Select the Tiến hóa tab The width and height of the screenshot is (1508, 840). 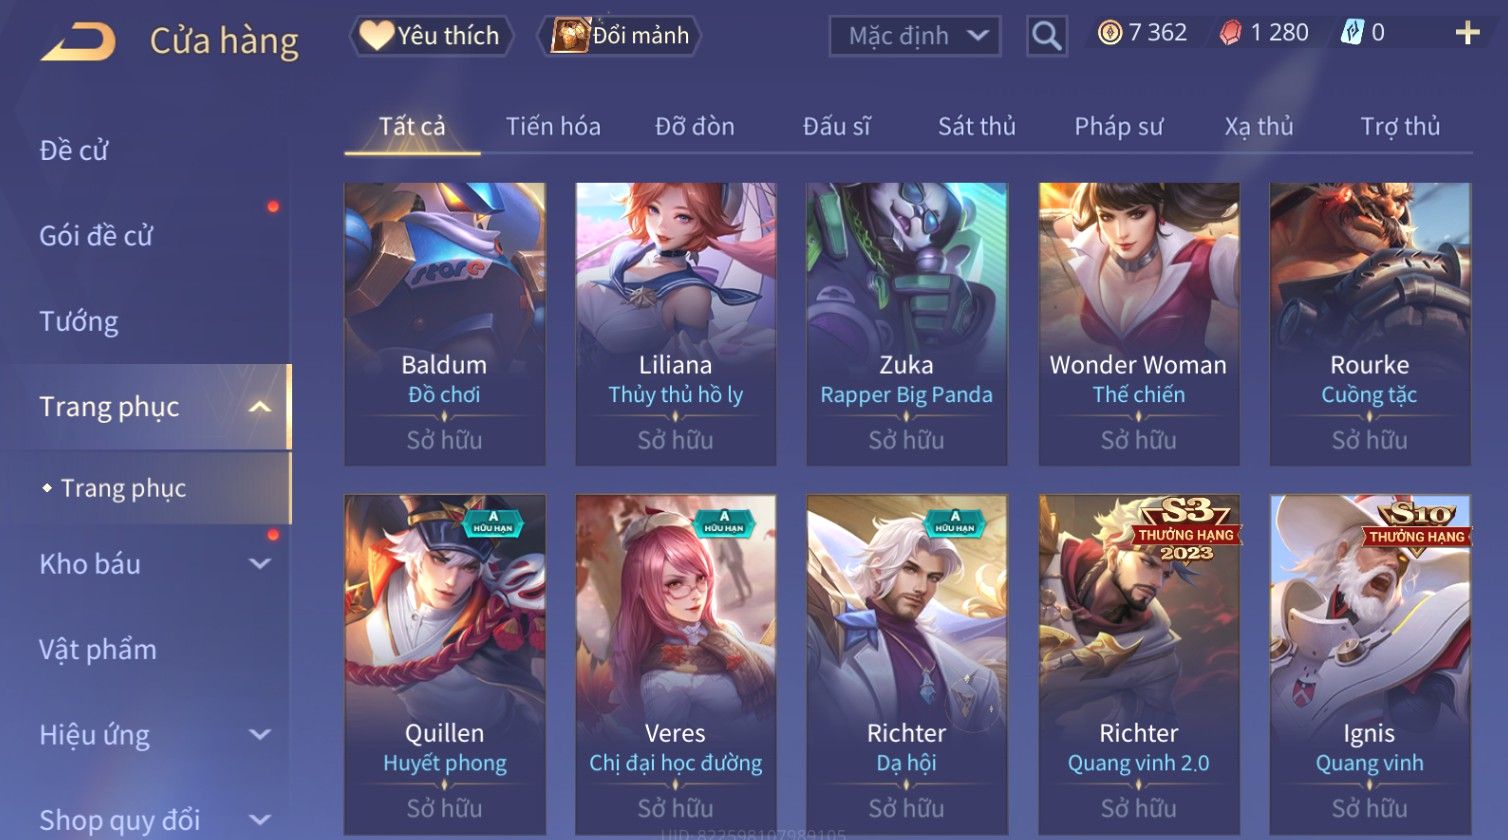point(553,127)
